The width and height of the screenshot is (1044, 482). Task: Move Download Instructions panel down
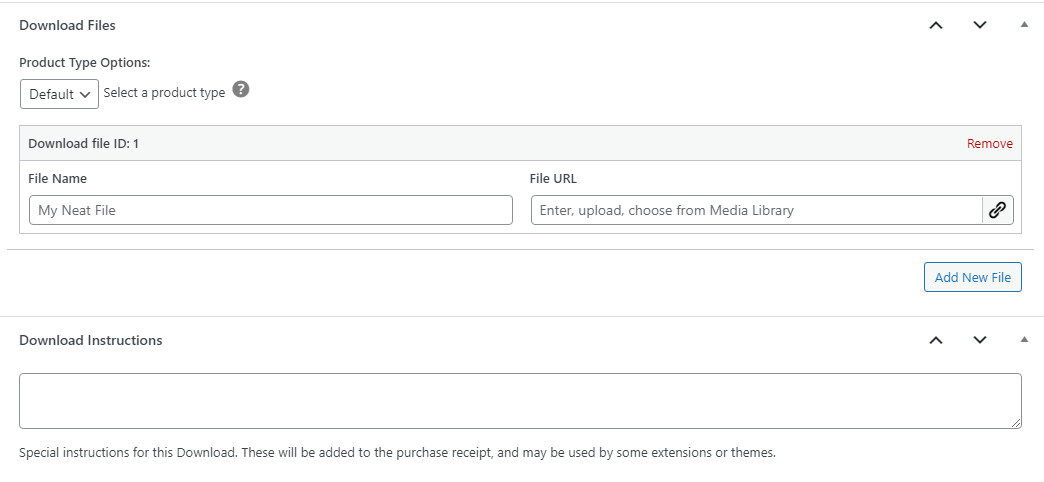coord(979,340)
